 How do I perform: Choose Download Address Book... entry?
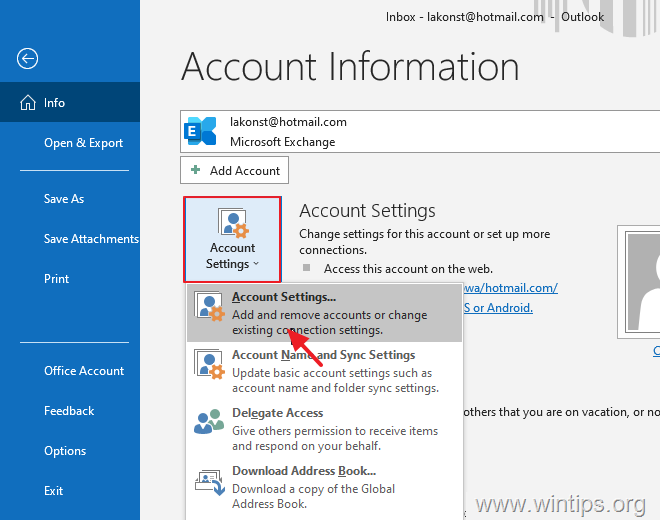(325, 487)
